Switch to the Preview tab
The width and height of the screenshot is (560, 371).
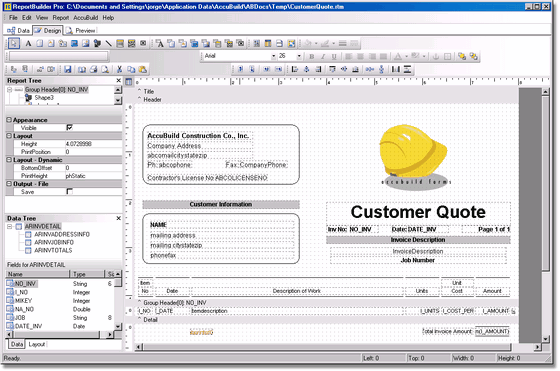[81, 31]
